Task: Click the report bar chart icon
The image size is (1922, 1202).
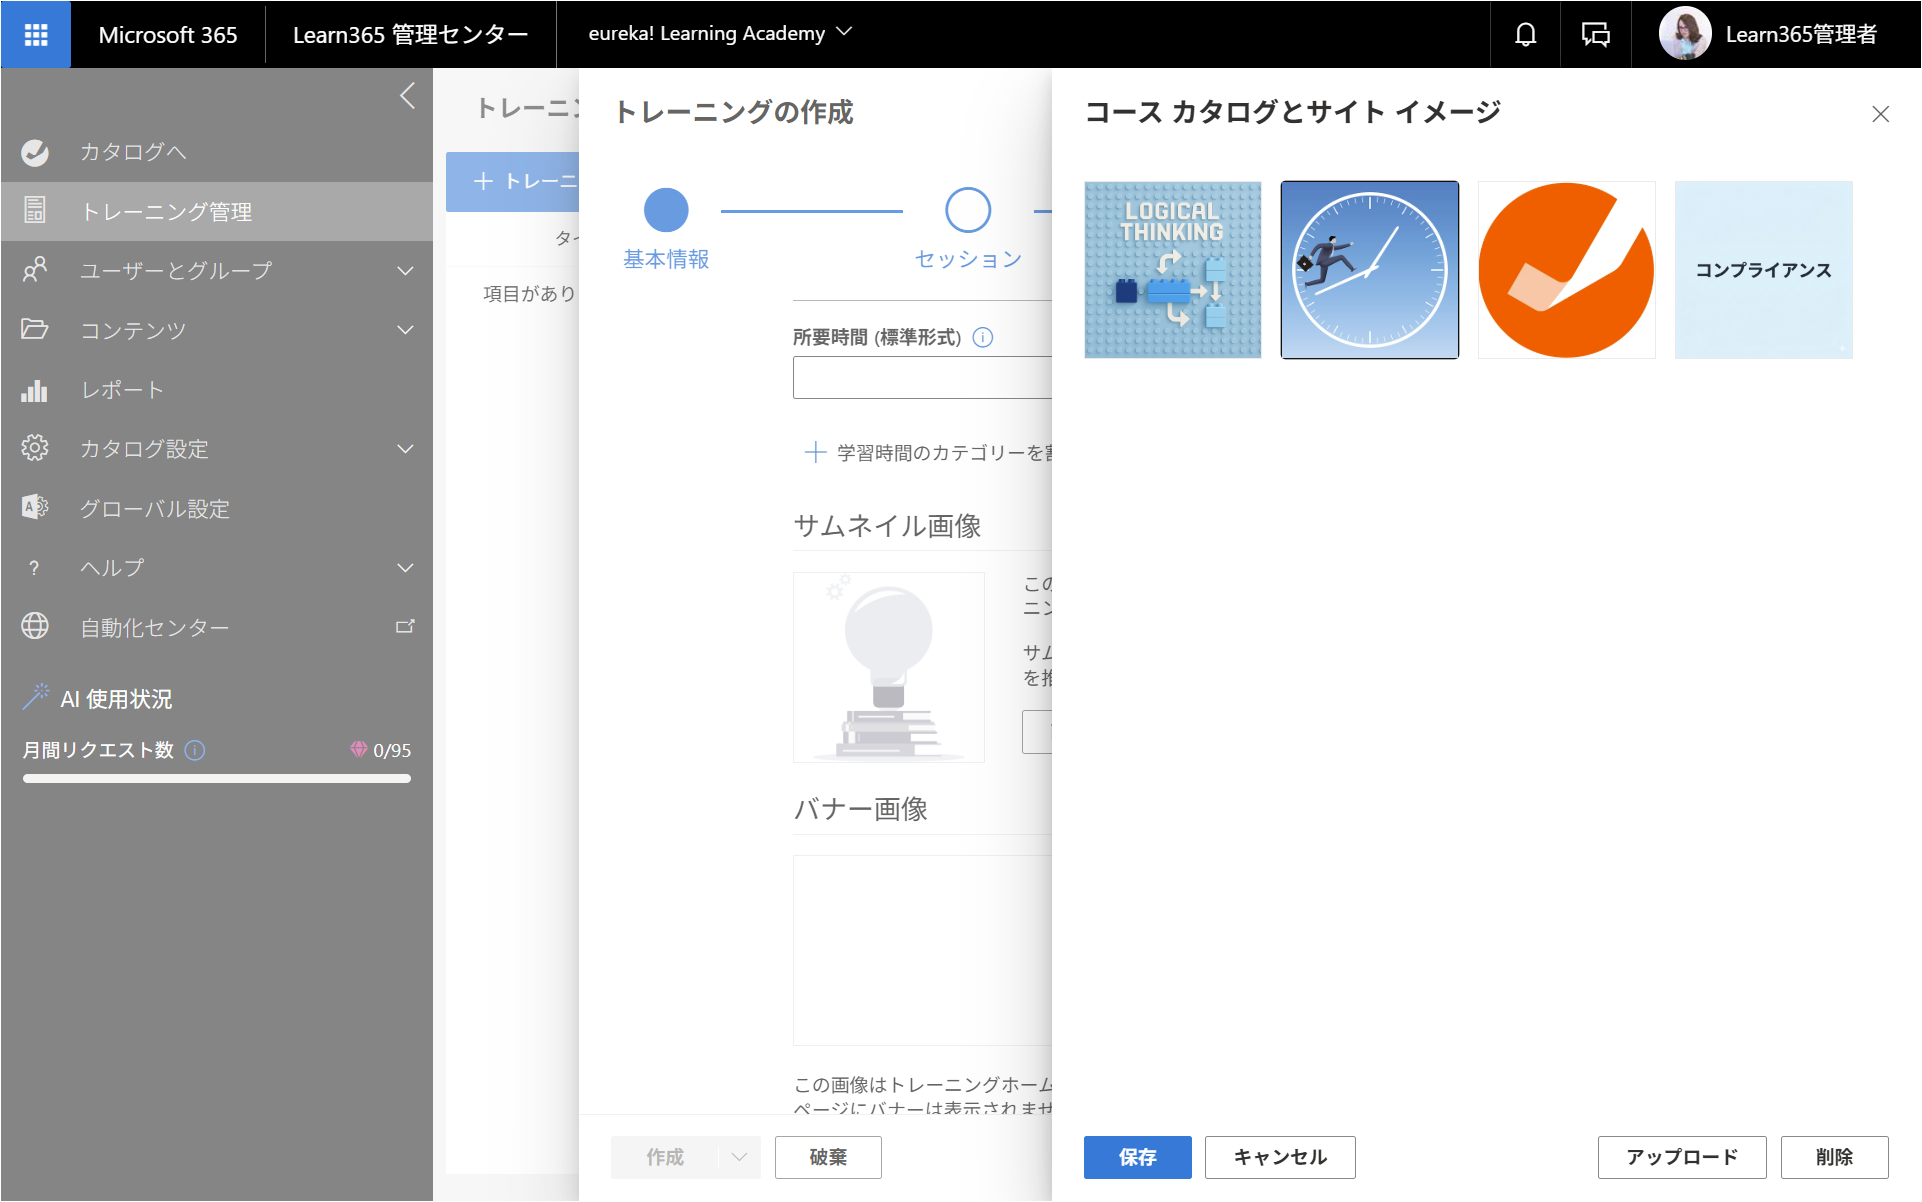Action: [35, 390]
